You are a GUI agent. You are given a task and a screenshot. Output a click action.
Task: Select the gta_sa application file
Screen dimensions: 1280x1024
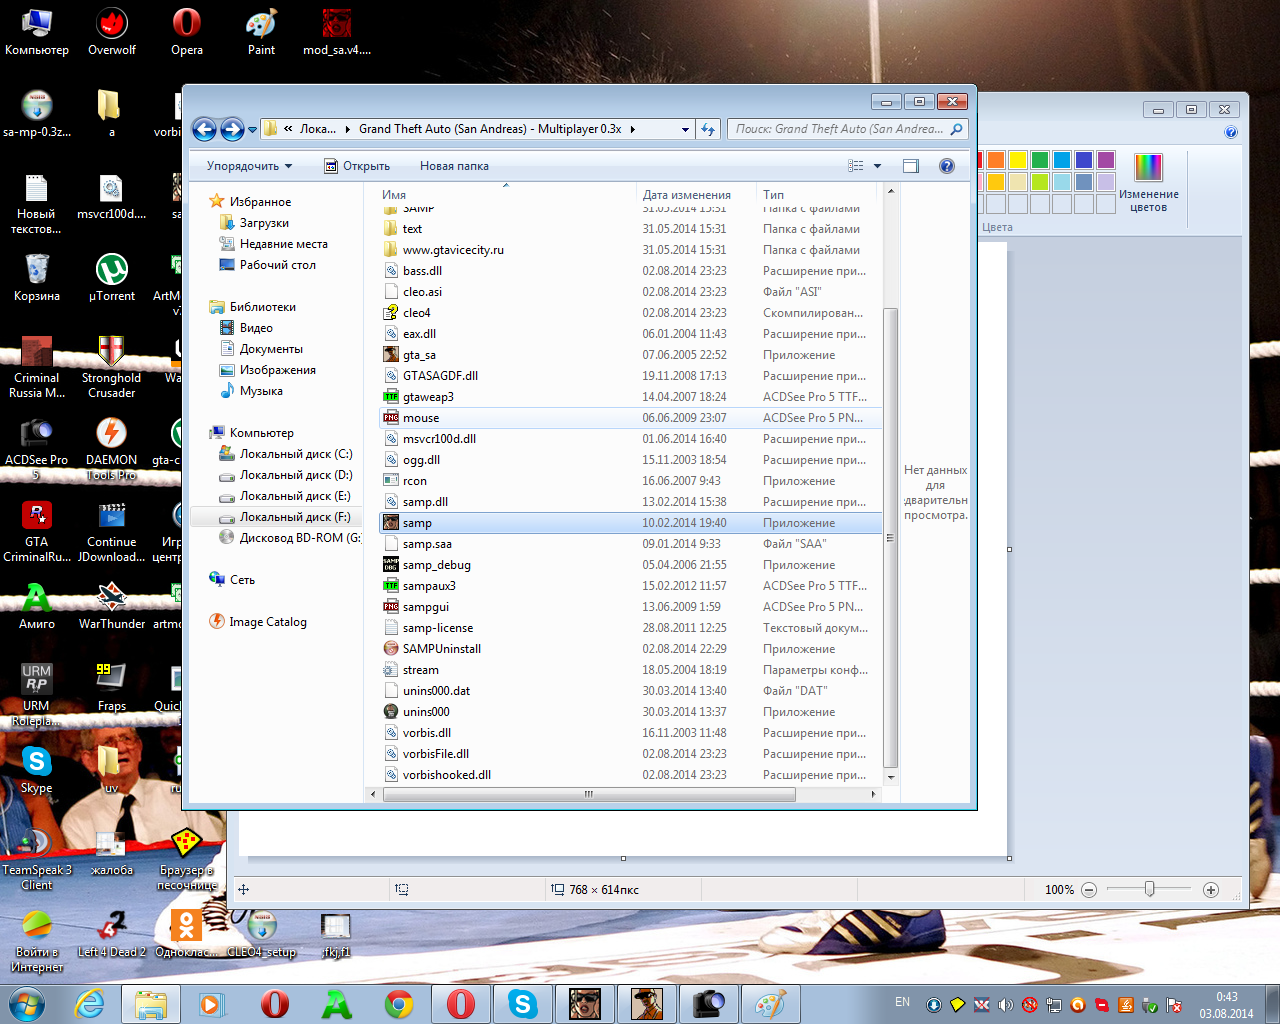tap(630, 355)
